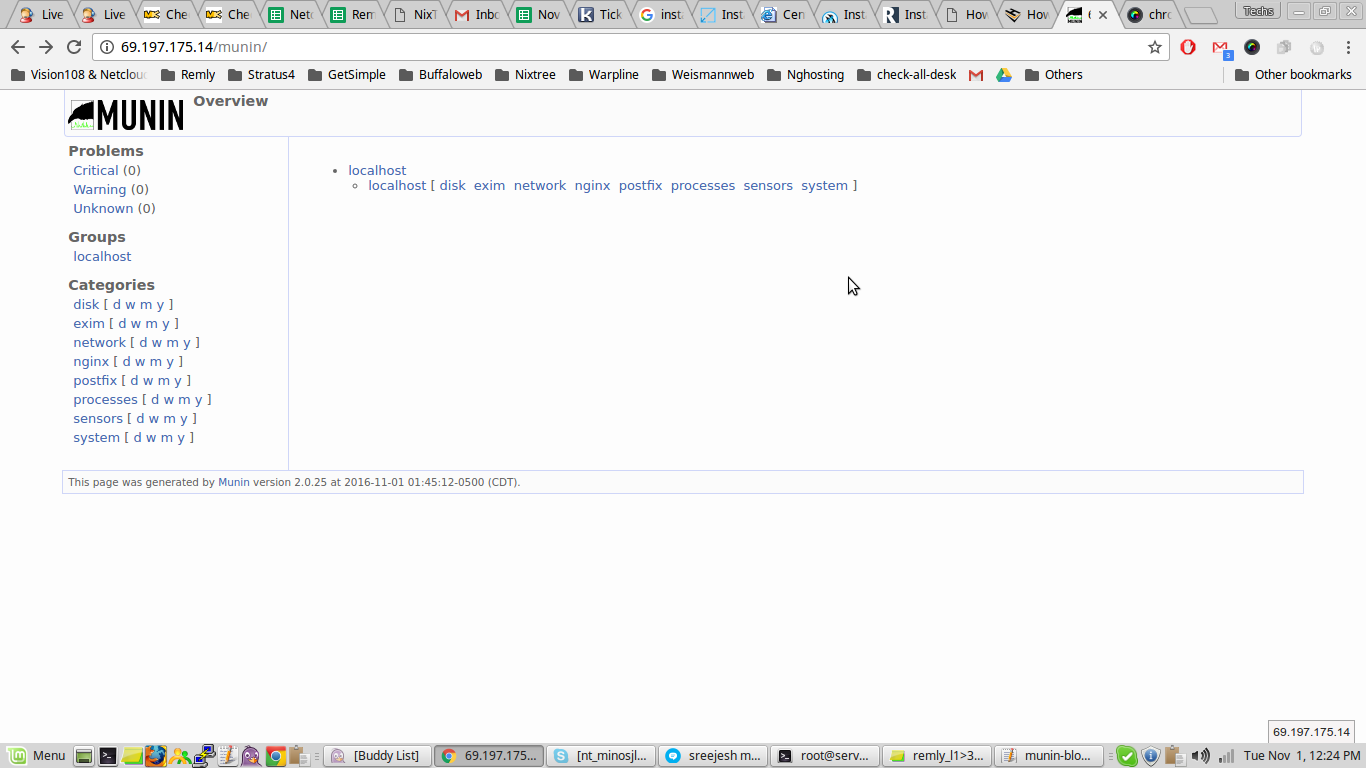Open the Warning problems link
The height and width of the screenshot is (768, 1366).
pyautogui.click(x=100, y=190)
